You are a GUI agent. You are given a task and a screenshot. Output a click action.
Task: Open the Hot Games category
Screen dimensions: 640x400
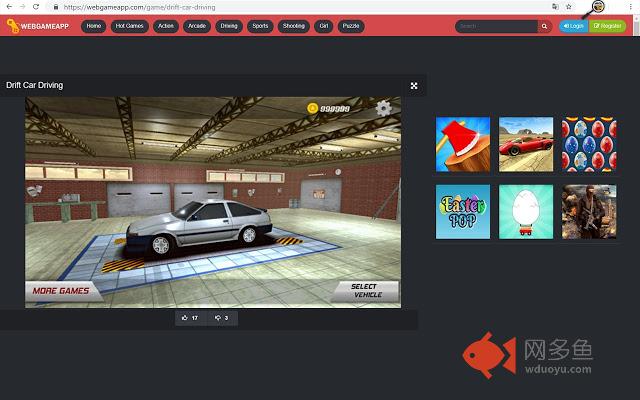[129, 26]
